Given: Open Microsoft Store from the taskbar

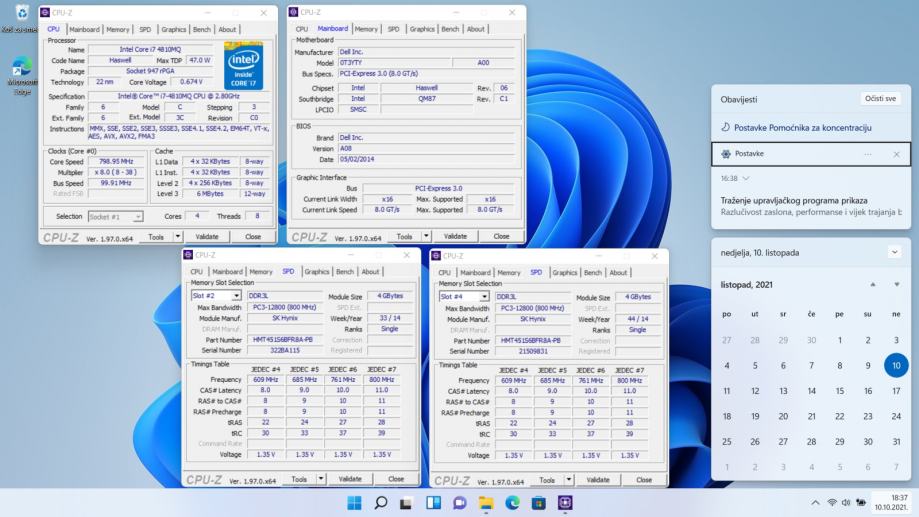Looking at the screenshot, I should tap(539, 502).
